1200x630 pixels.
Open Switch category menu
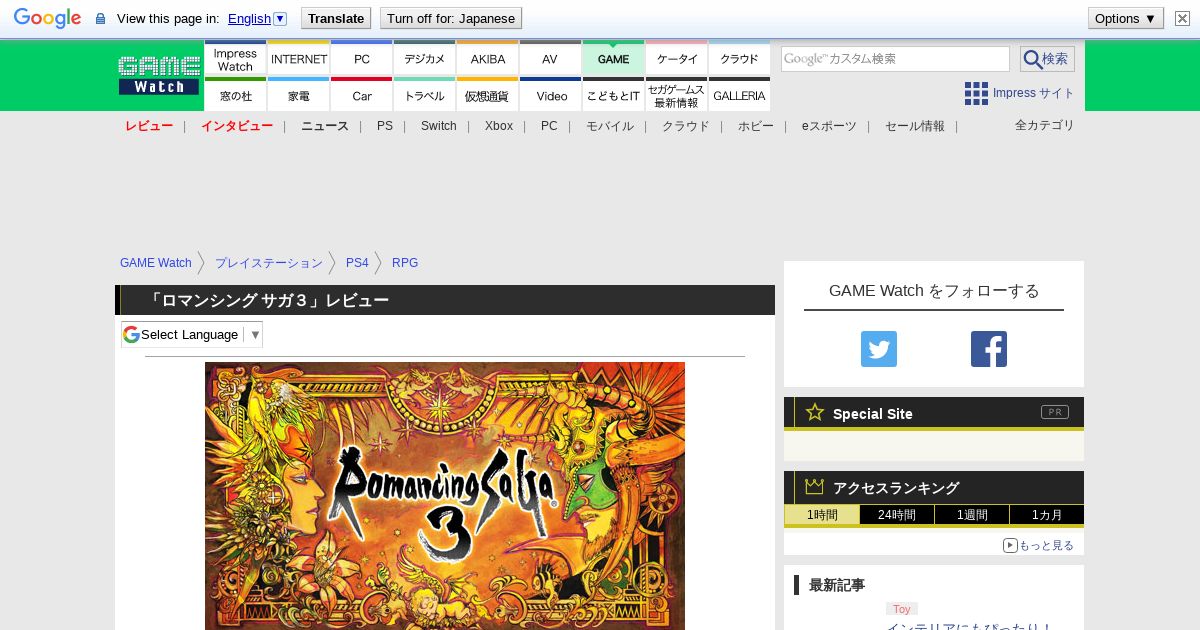(x=438, y=126)
